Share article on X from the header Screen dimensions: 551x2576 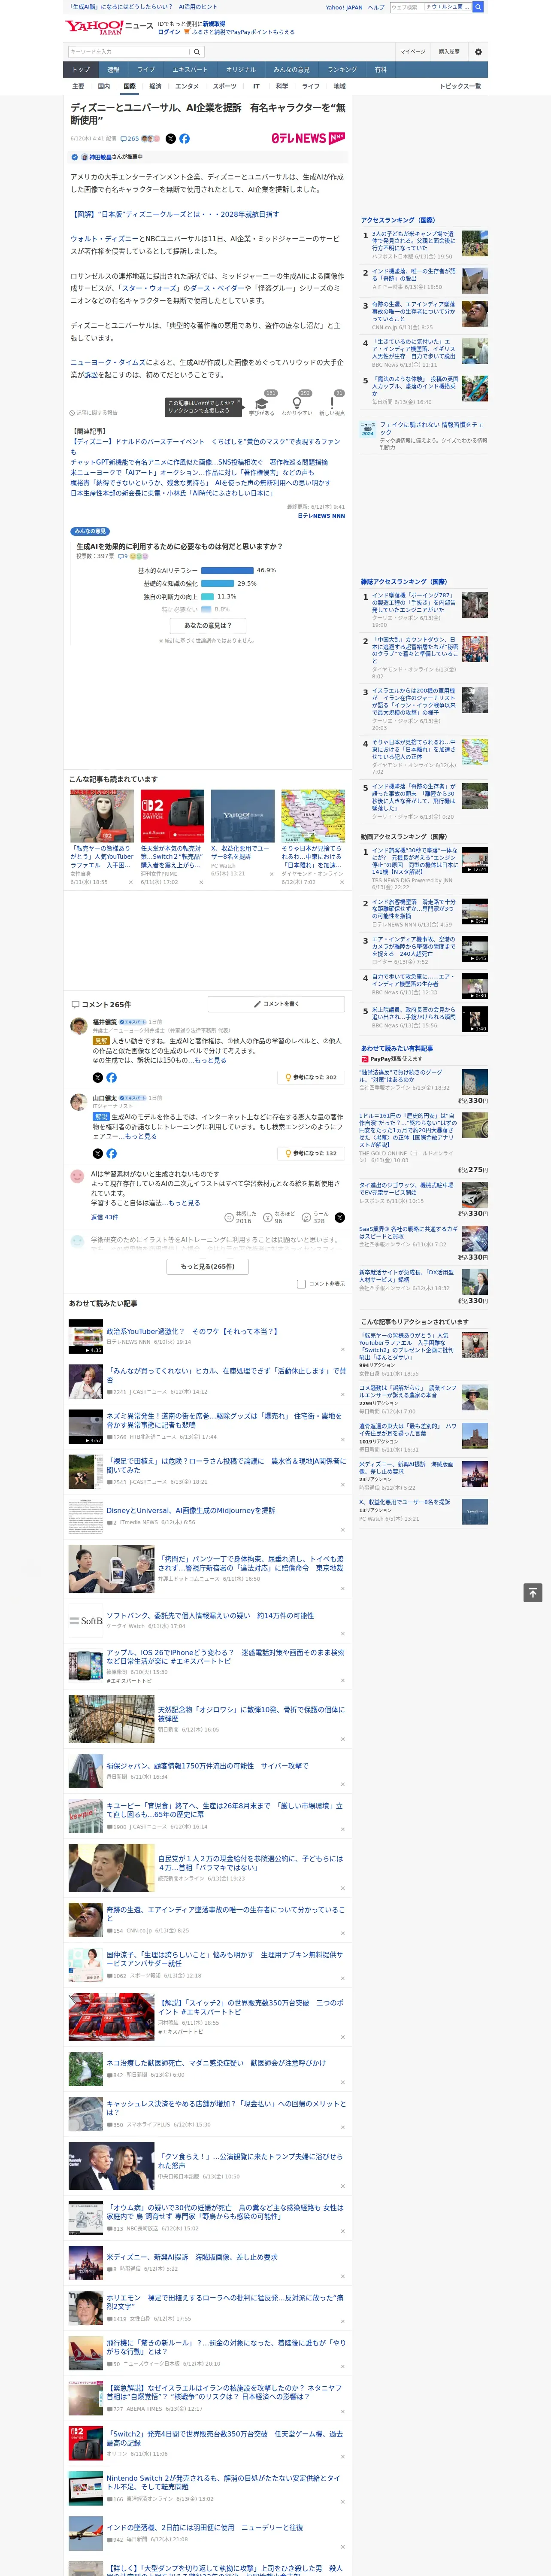pos(170,139)
